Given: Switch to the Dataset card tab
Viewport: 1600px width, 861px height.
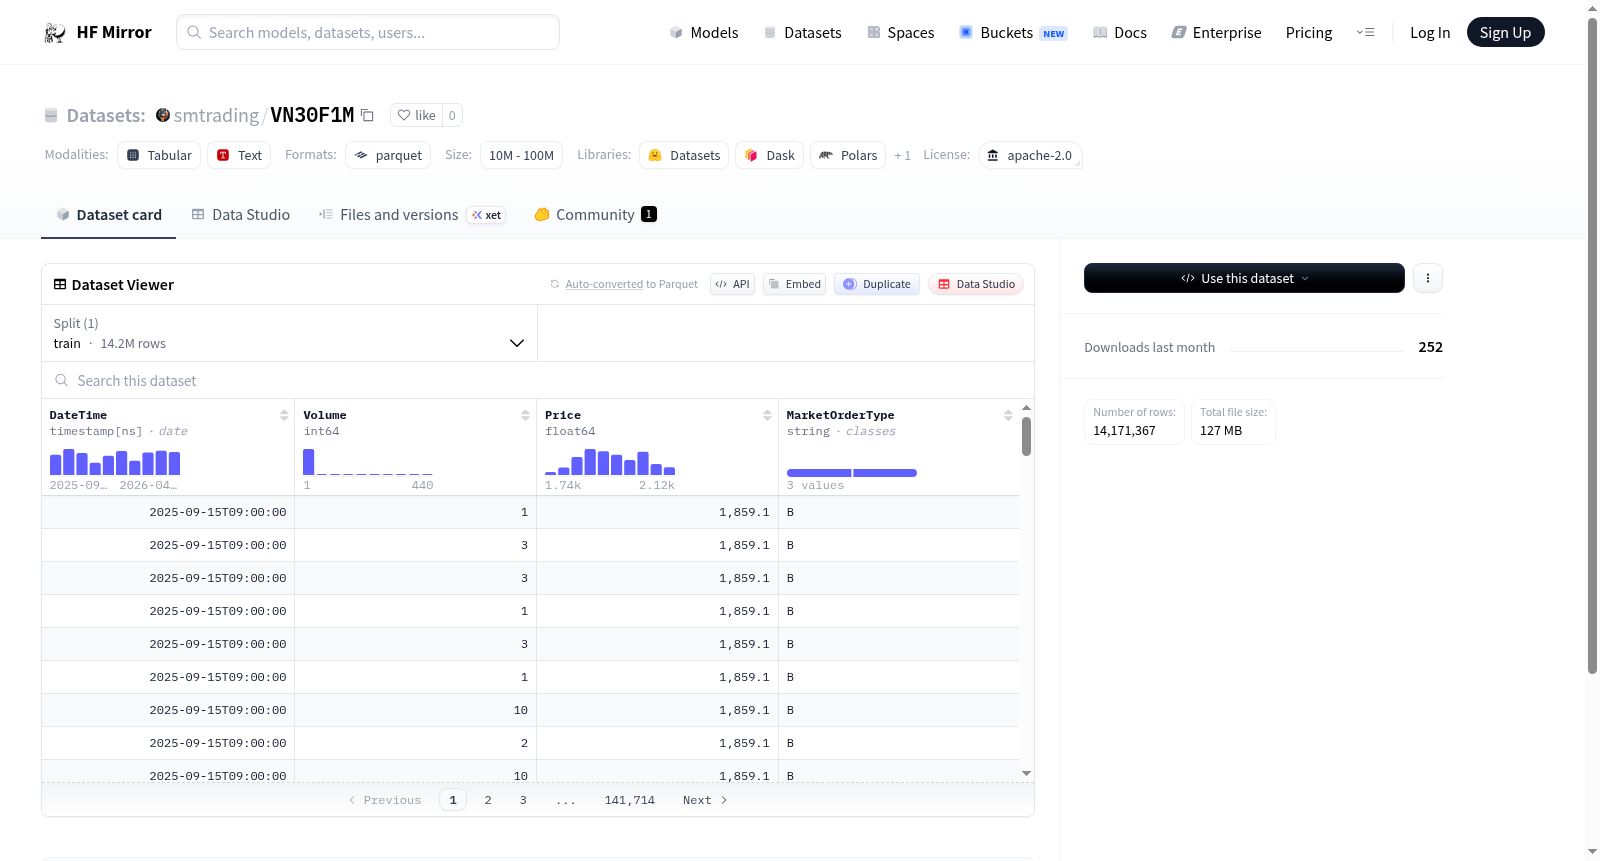Looking at the screenshot, I should (x=108, y=214).
